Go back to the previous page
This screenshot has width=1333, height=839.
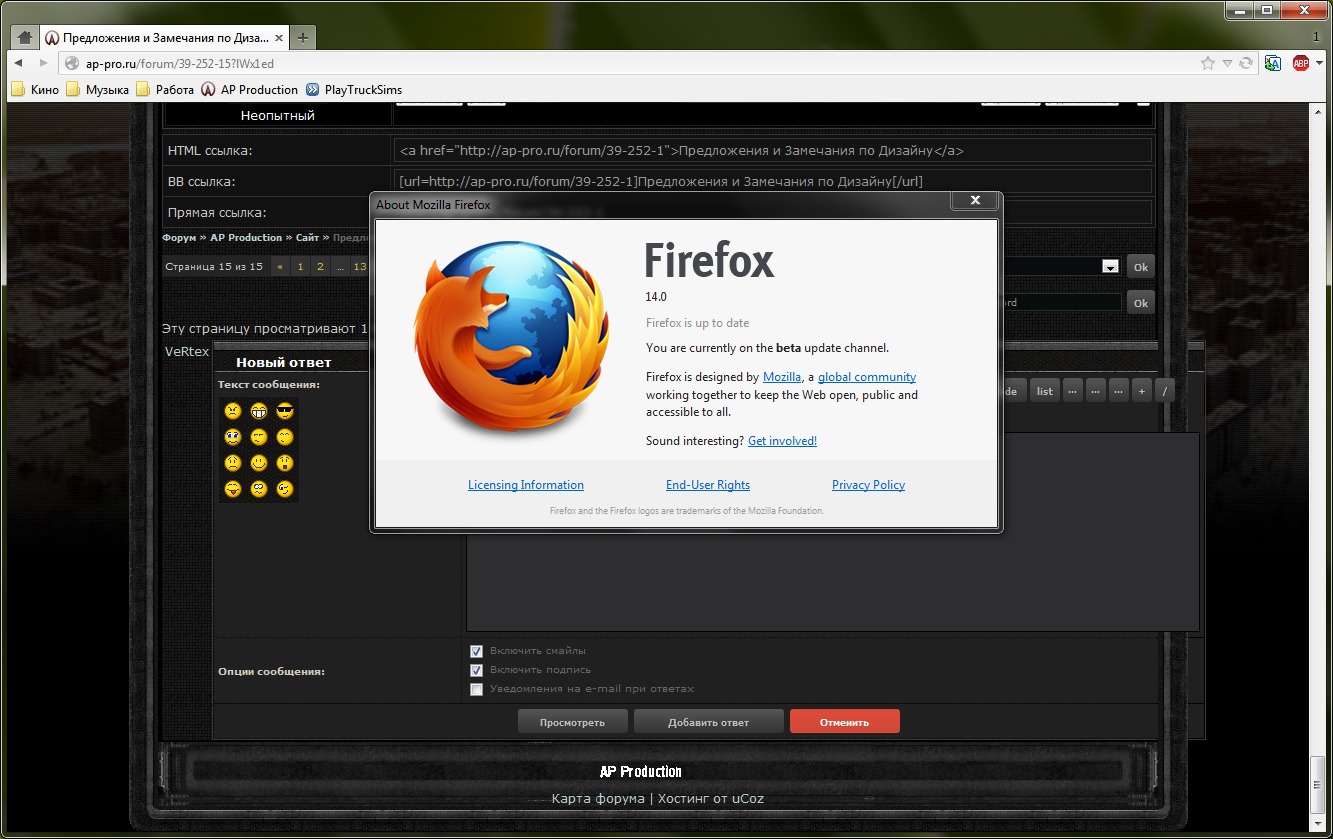pyautogui.click(x=18, y=63)
